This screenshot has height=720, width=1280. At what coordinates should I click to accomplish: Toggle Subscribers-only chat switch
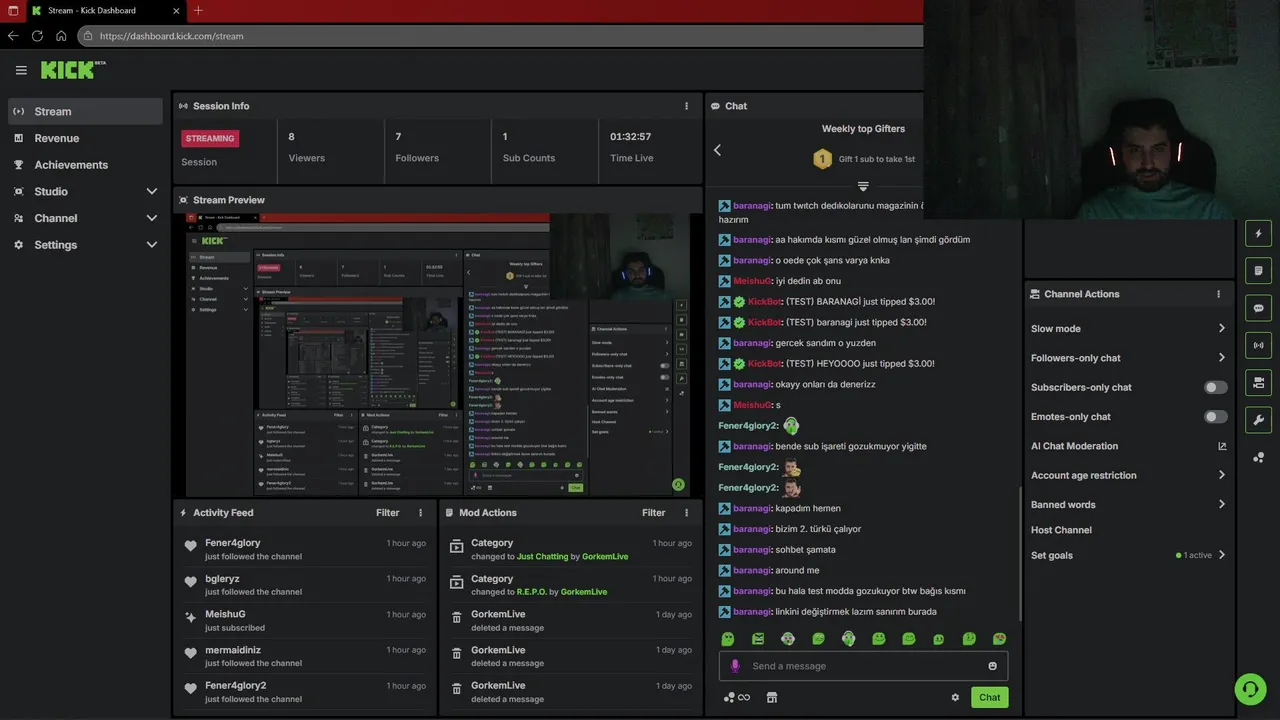(x=1216, y=387)
